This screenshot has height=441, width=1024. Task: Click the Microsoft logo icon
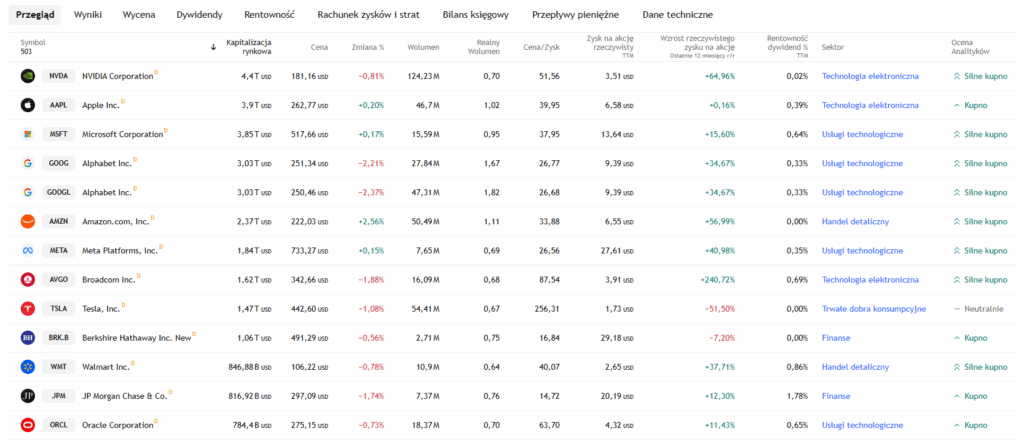point(28,133)
